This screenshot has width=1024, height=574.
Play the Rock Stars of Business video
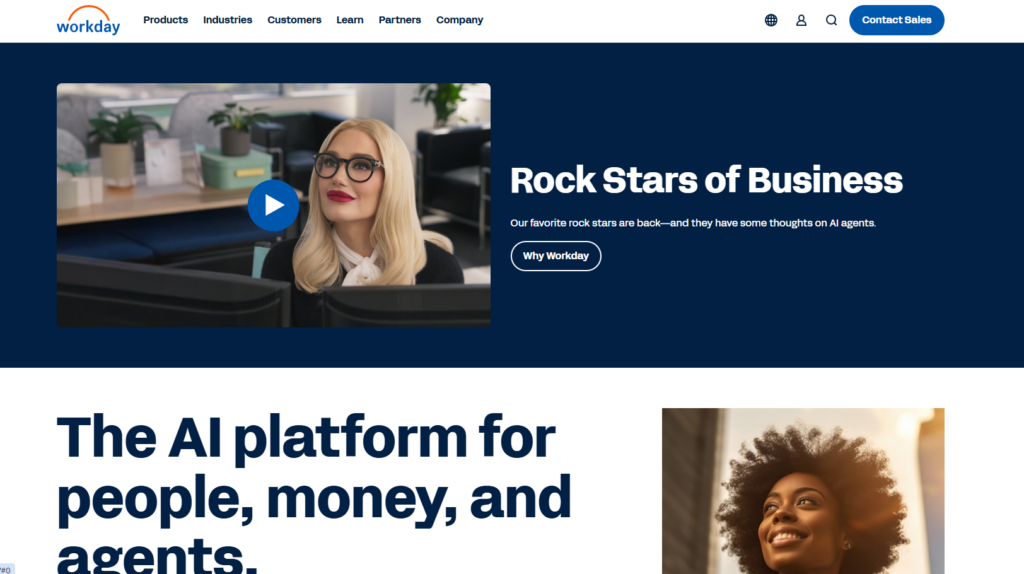(x=273, y=206)
